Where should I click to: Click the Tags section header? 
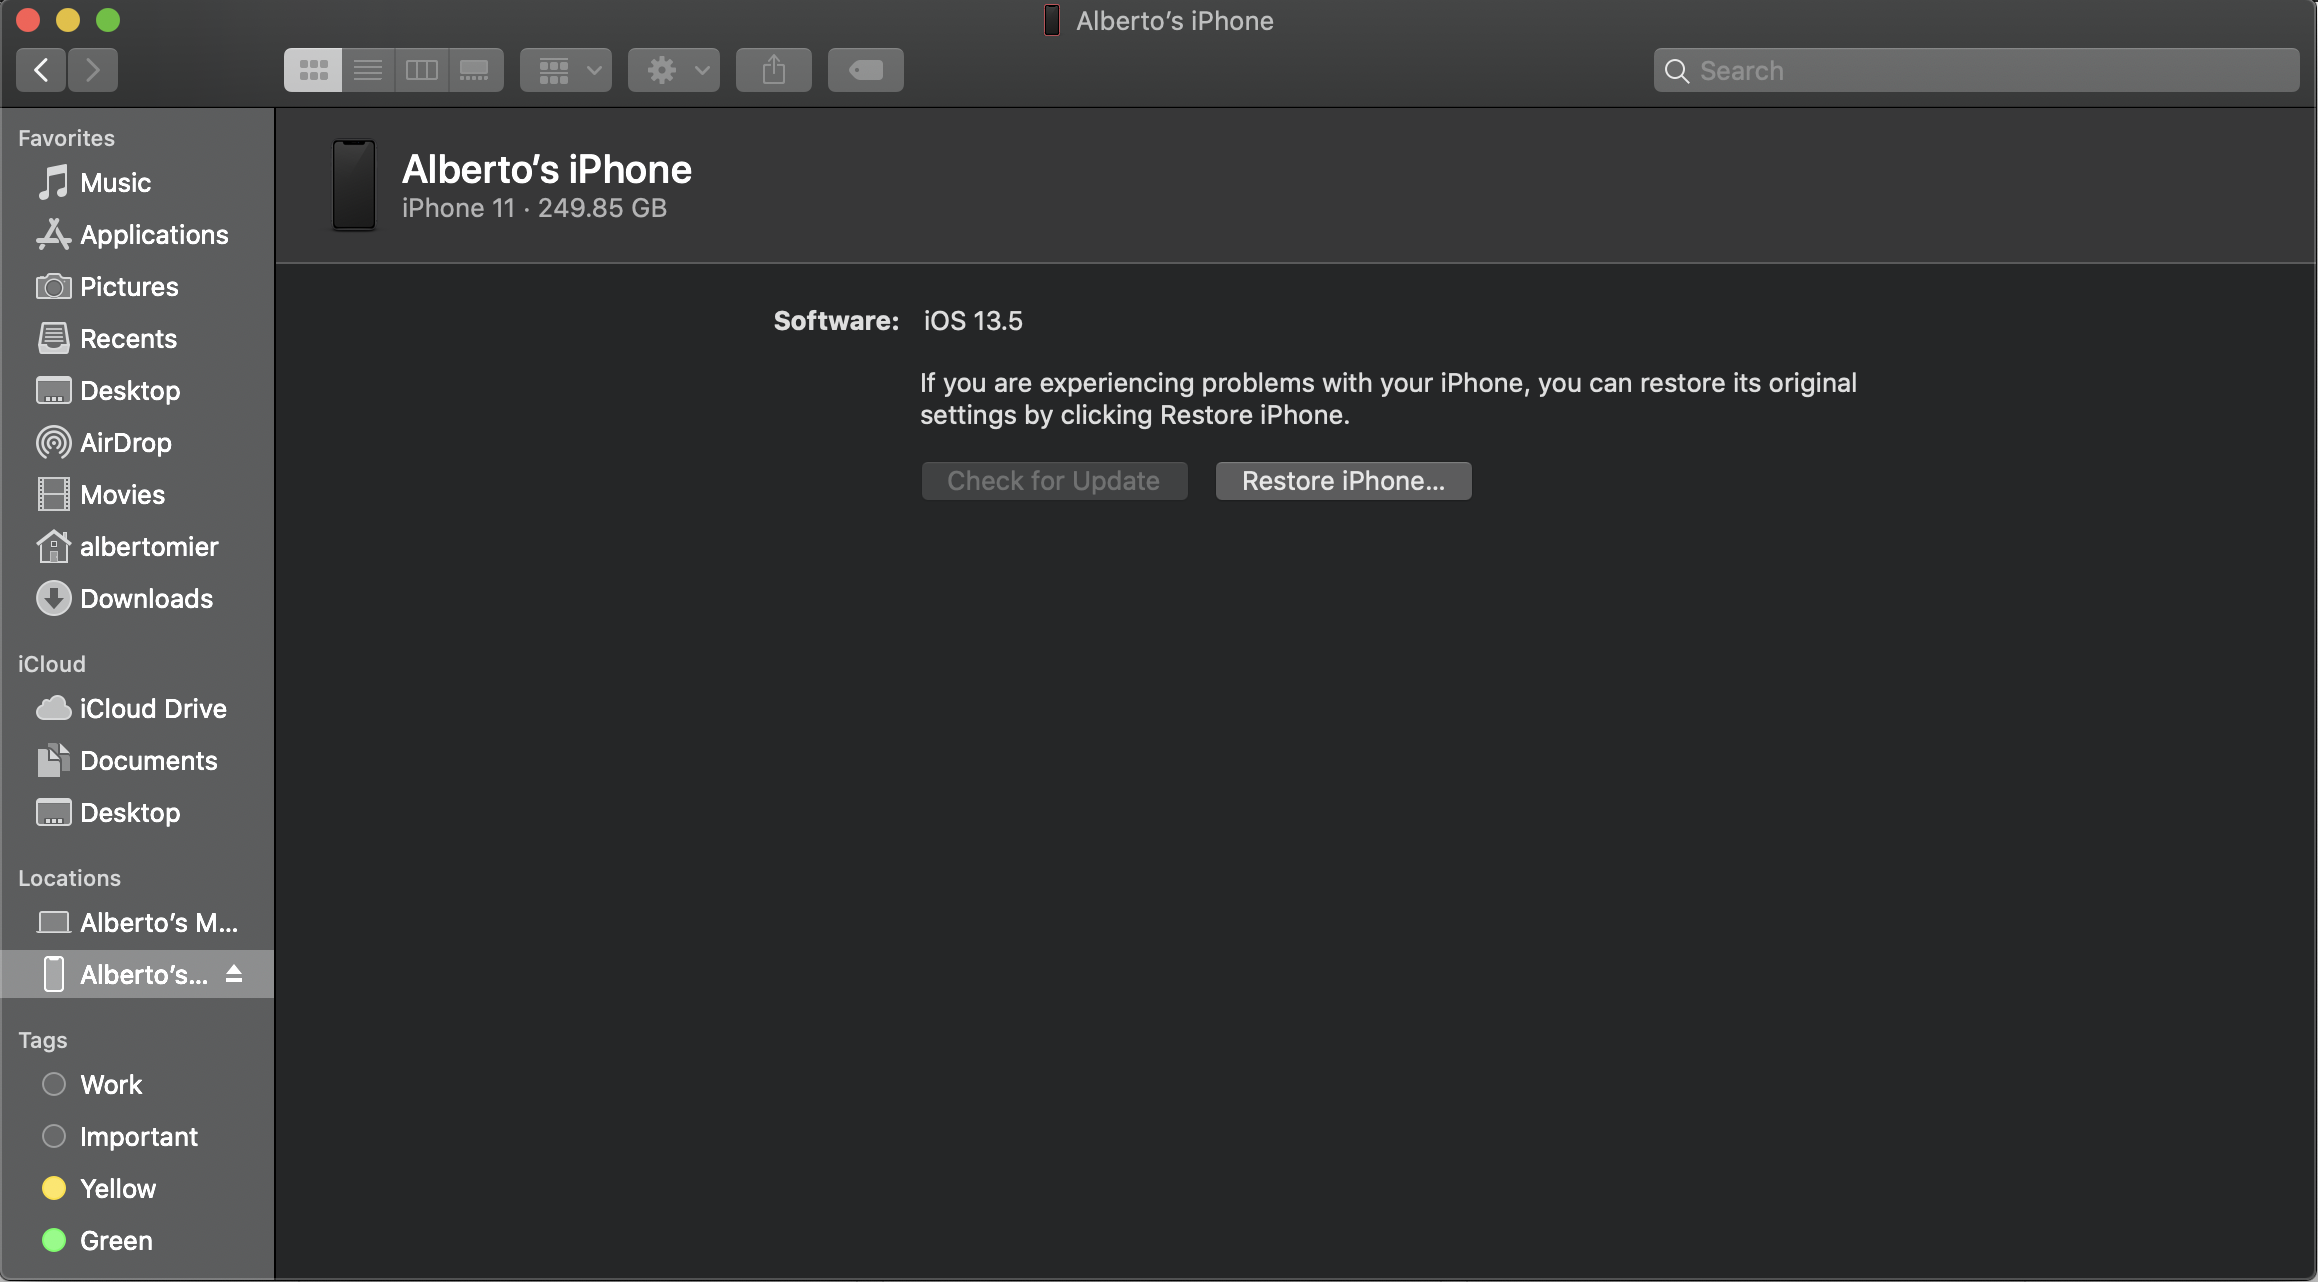click(x=43, y=1040)
